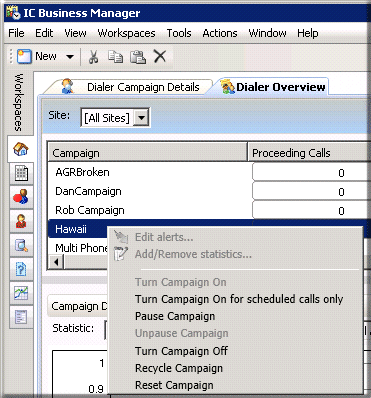Open the Actions menu
Viewport: 371px width, 398px height.
click(220, 33)
